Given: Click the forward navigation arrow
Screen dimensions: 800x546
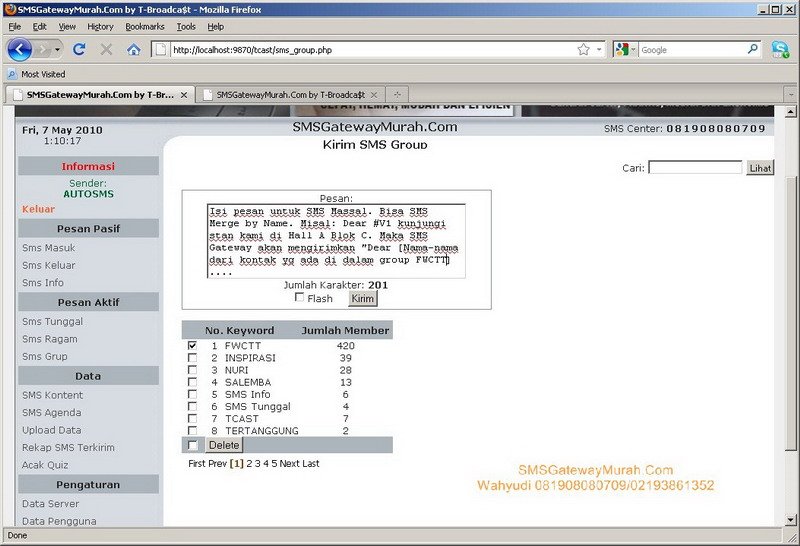Looking at the screenshot, I should [43, 49].
